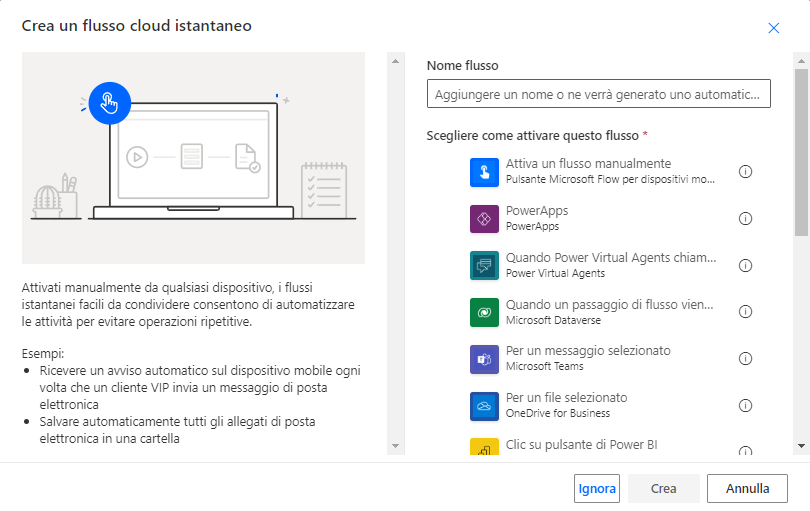Show info for Clic su pulsante di Power BI

click(745, 451)
